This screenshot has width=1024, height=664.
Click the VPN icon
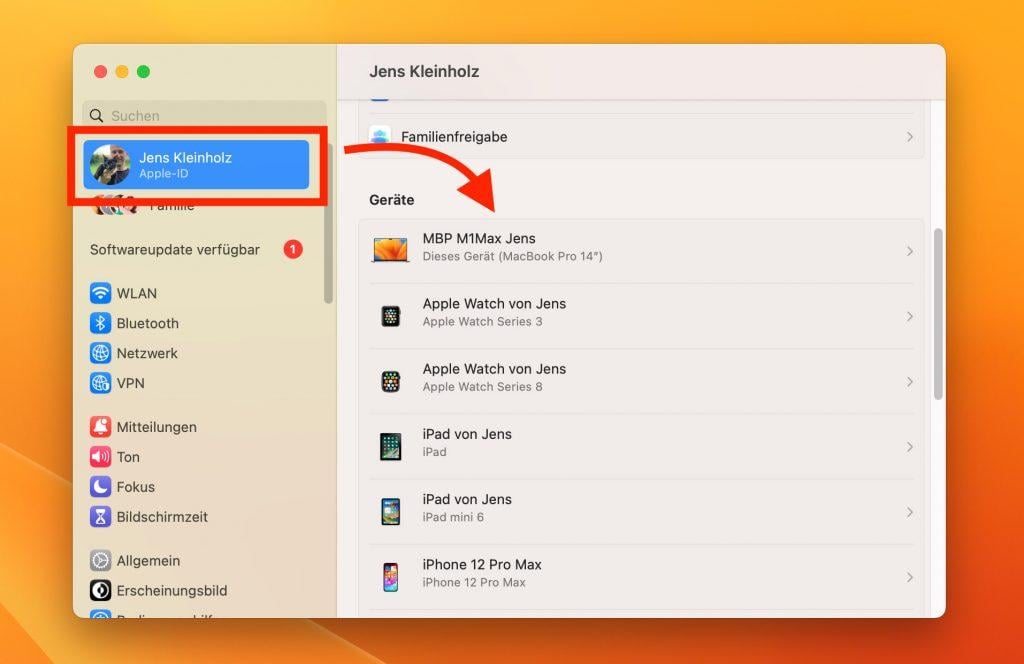pyautogui.click(x=100, y=383)
